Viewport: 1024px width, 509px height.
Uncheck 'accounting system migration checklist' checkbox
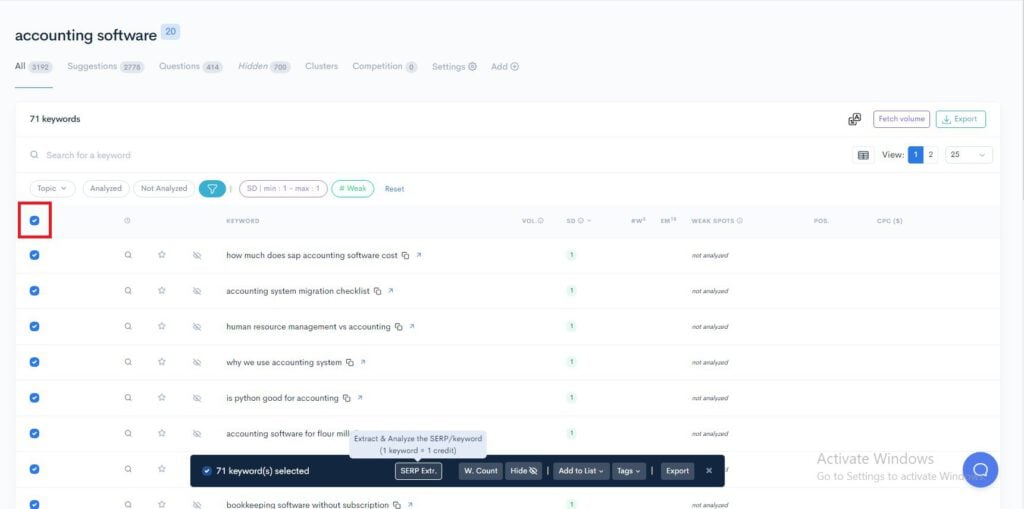[35, 291]
